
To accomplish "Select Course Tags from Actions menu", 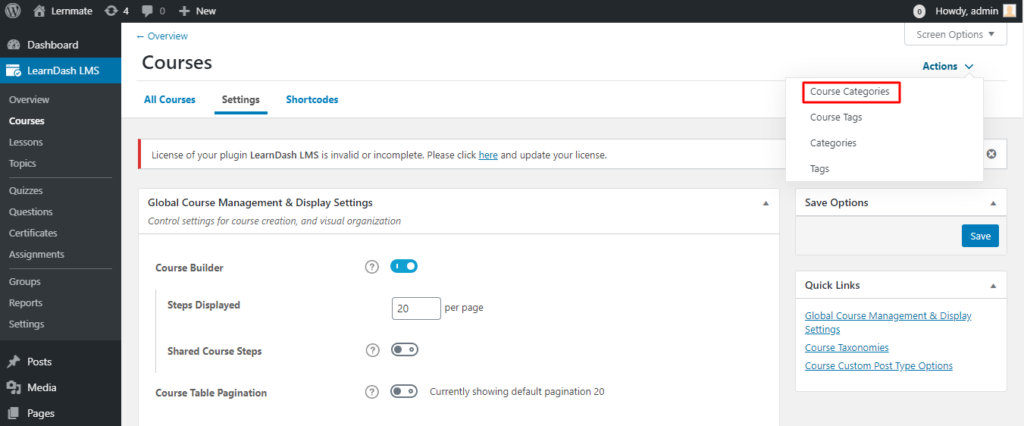I will pos(836,118).
